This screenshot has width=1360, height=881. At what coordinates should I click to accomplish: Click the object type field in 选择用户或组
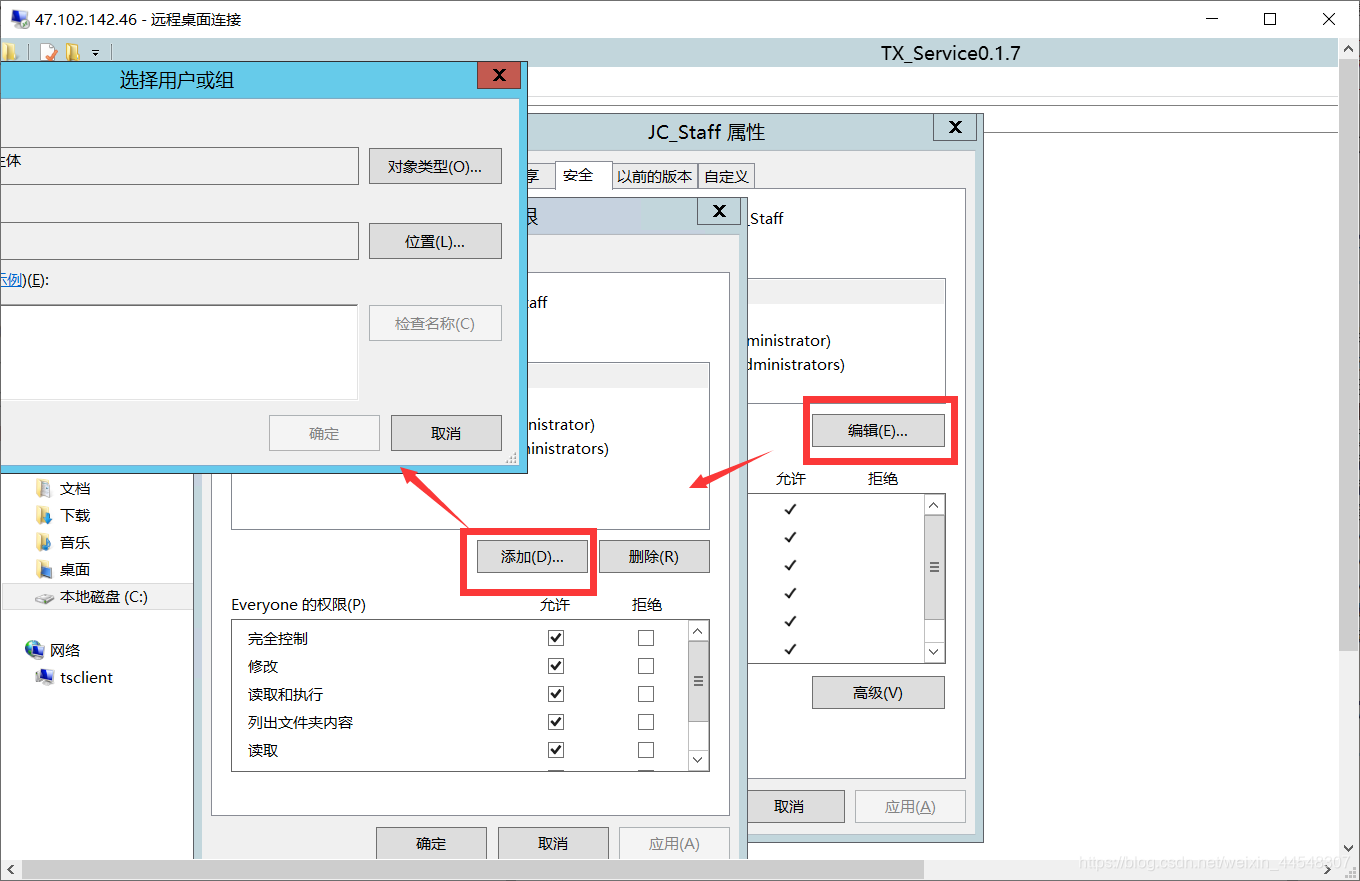[178, 166]
